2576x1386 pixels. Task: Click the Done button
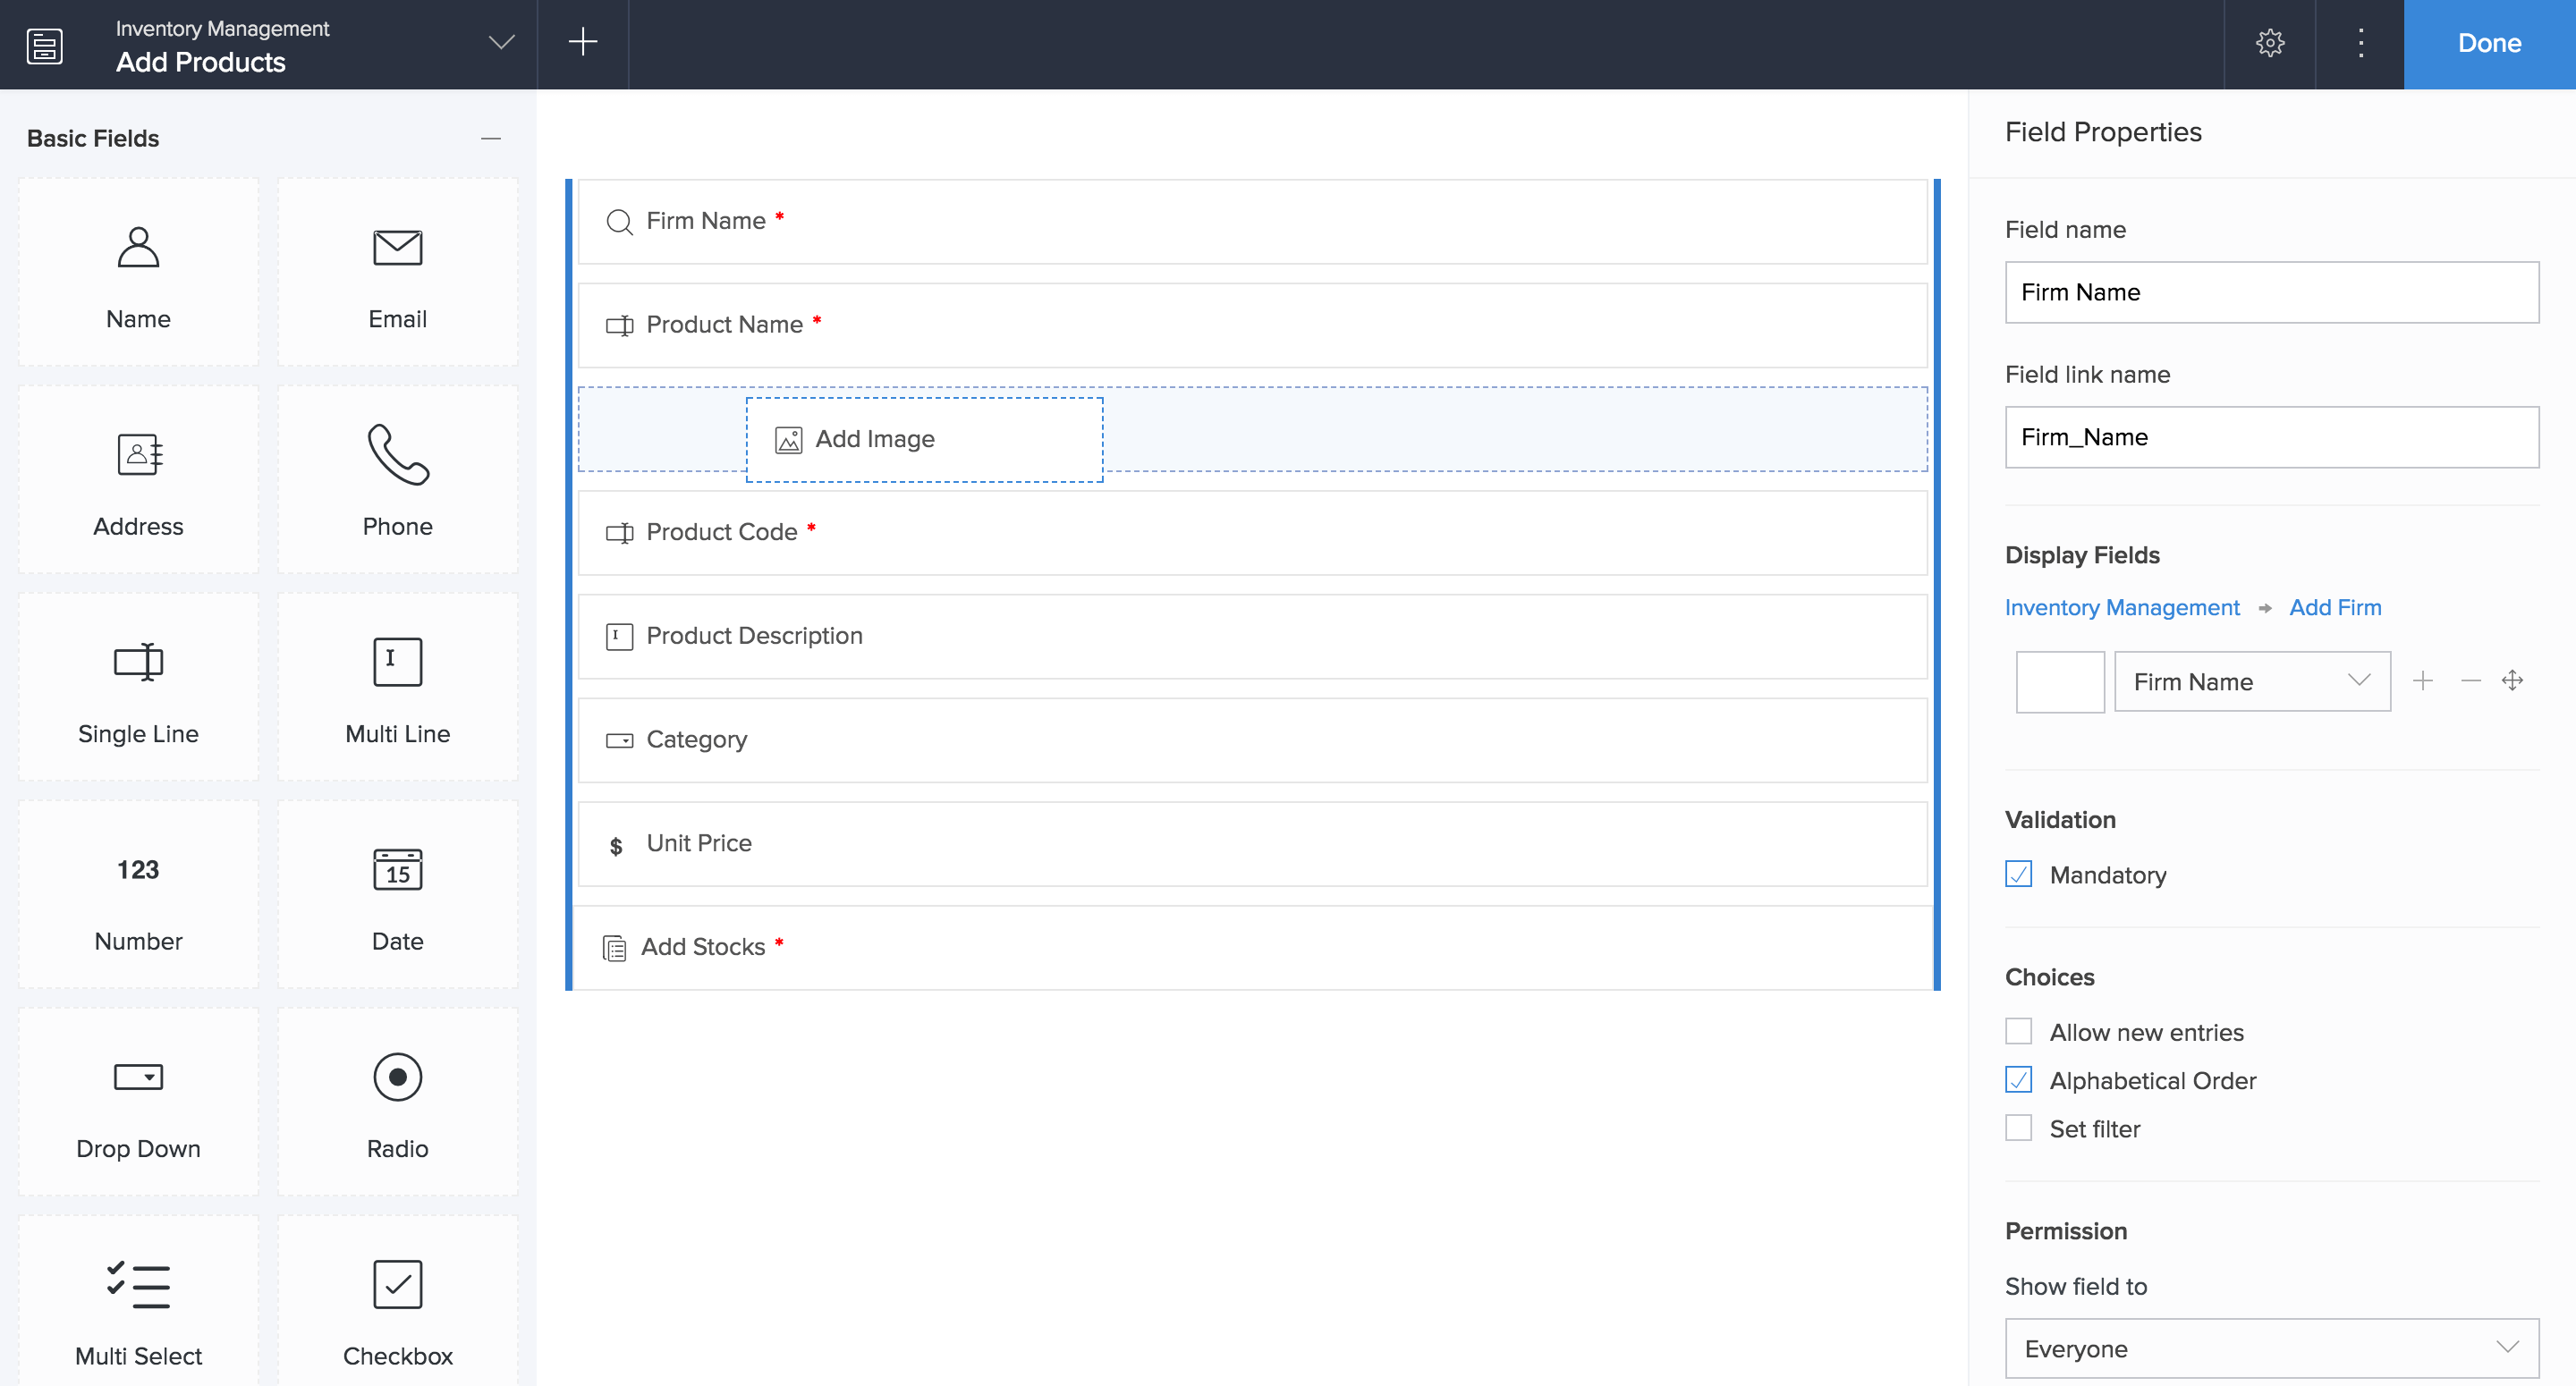pyautogui.click(x=2488, y=44)
